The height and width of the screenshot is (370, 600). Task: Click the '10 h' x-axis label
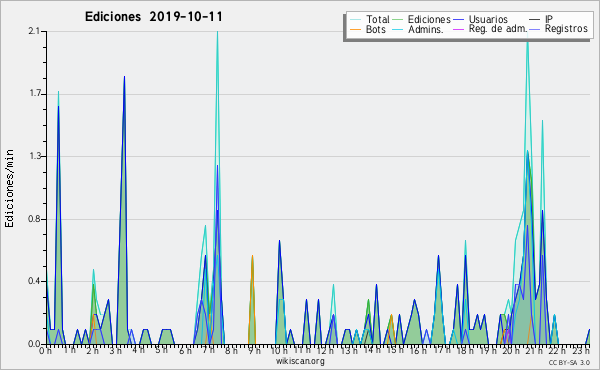(x=279, y=350)
